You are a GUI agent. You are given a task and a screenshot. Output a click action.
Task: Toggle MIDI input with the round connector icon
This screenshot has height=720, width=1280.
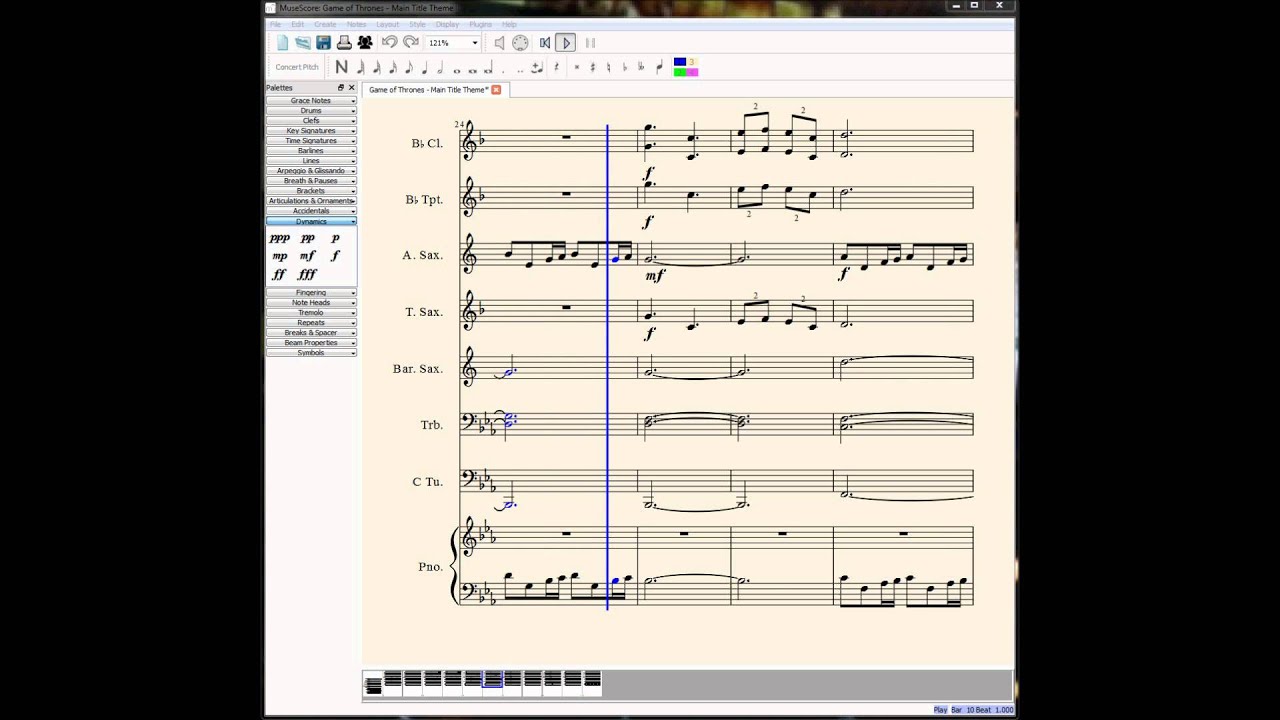520,43
